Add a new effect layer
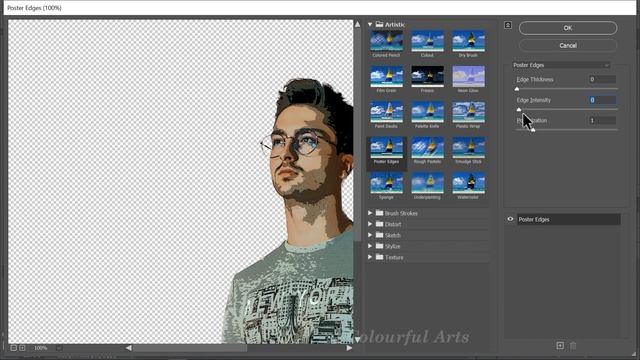The image size is (640, 360). click(x=560, y=346)
